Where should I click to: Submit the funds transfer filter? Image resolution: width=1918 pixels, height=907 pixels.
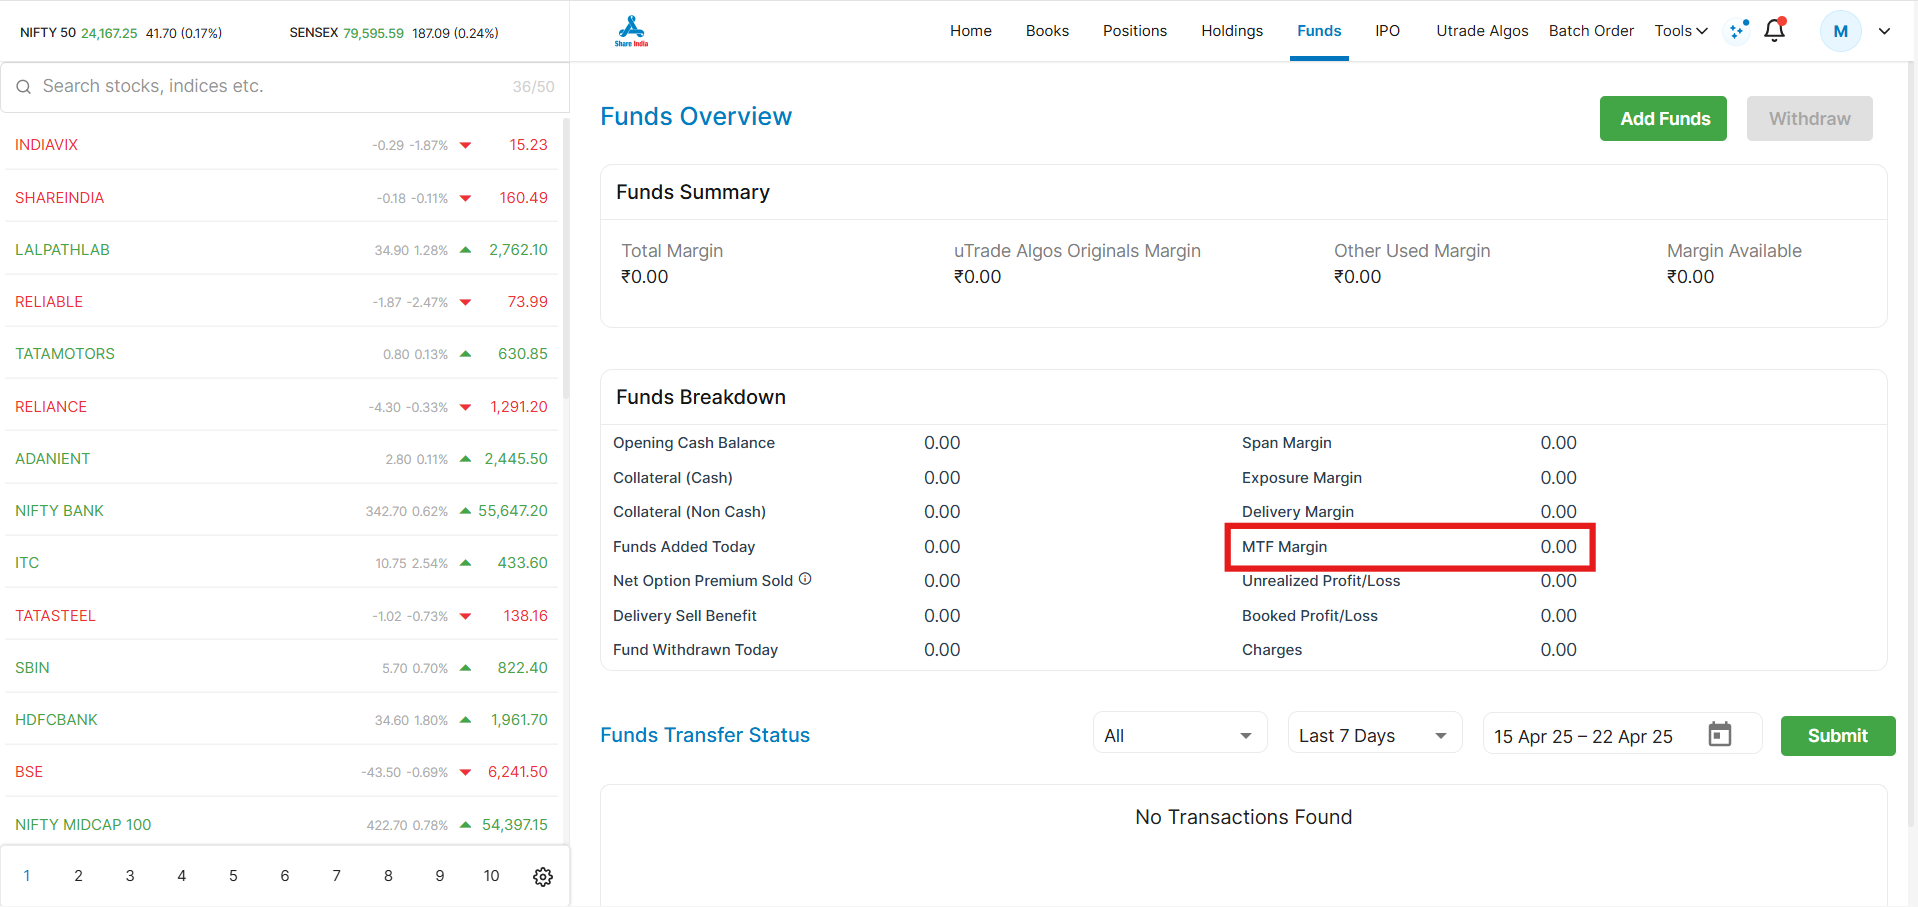click(1837, 735)
